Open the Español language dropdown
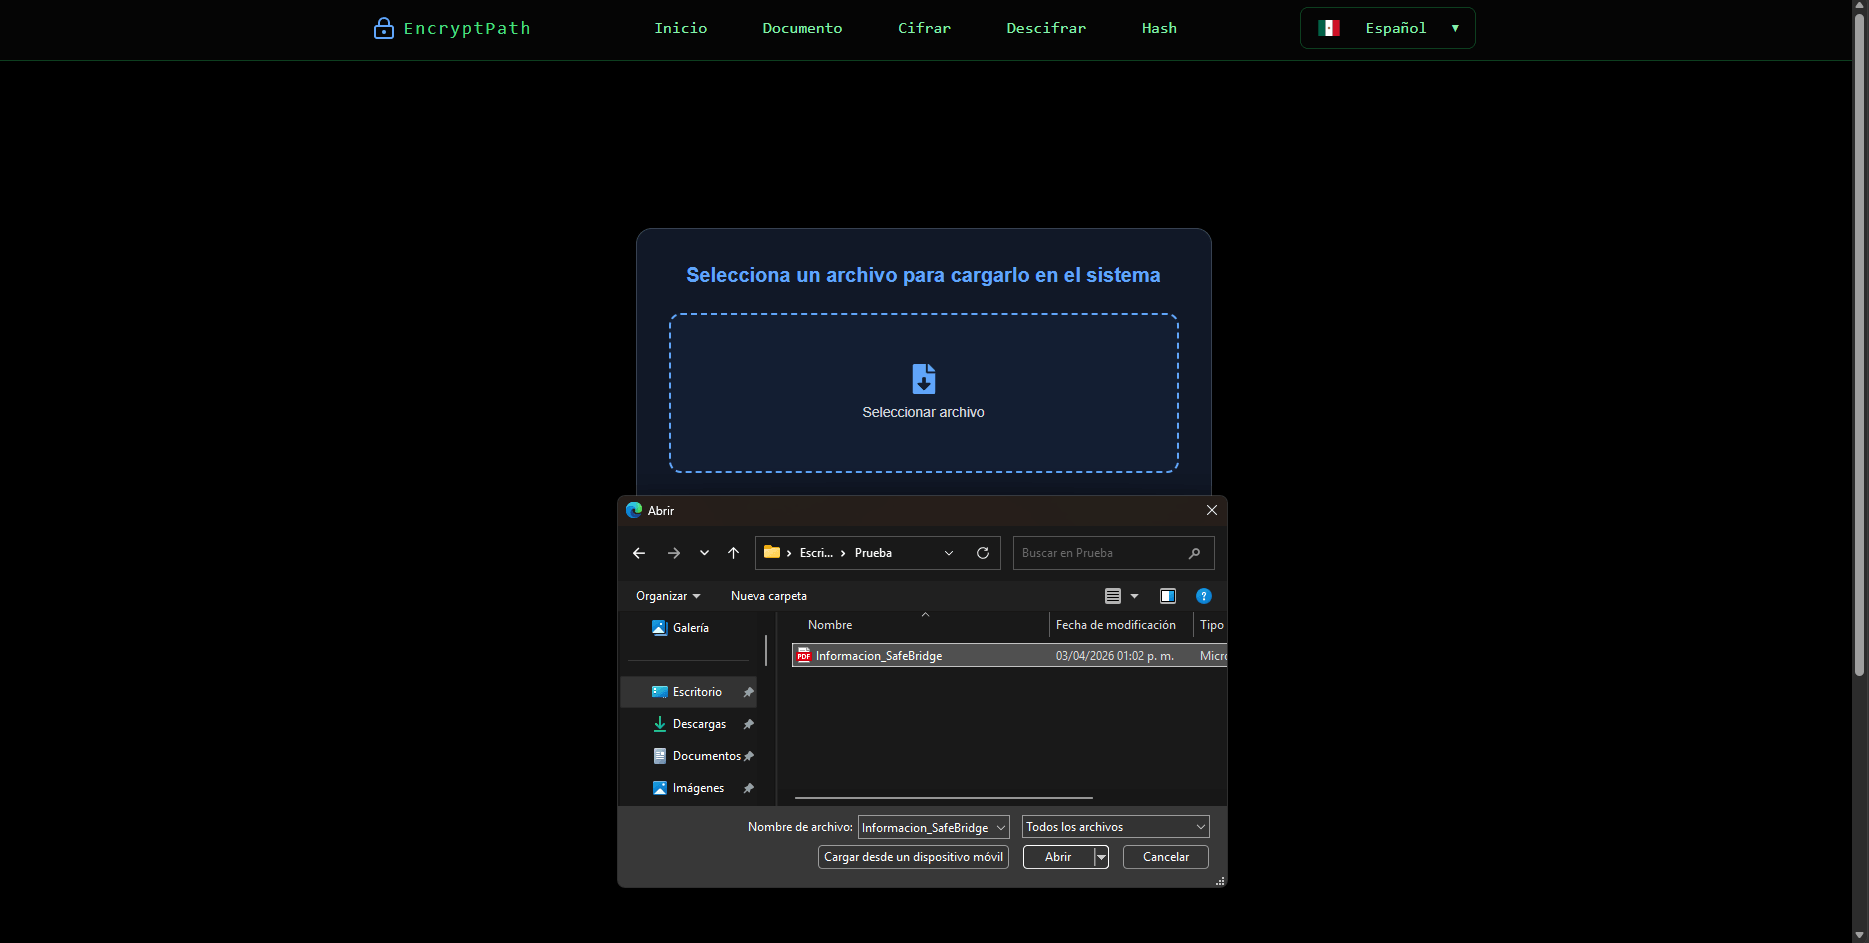This screenshot has height=943, width=1869. pyautogui.click(x=1388, y=28)
